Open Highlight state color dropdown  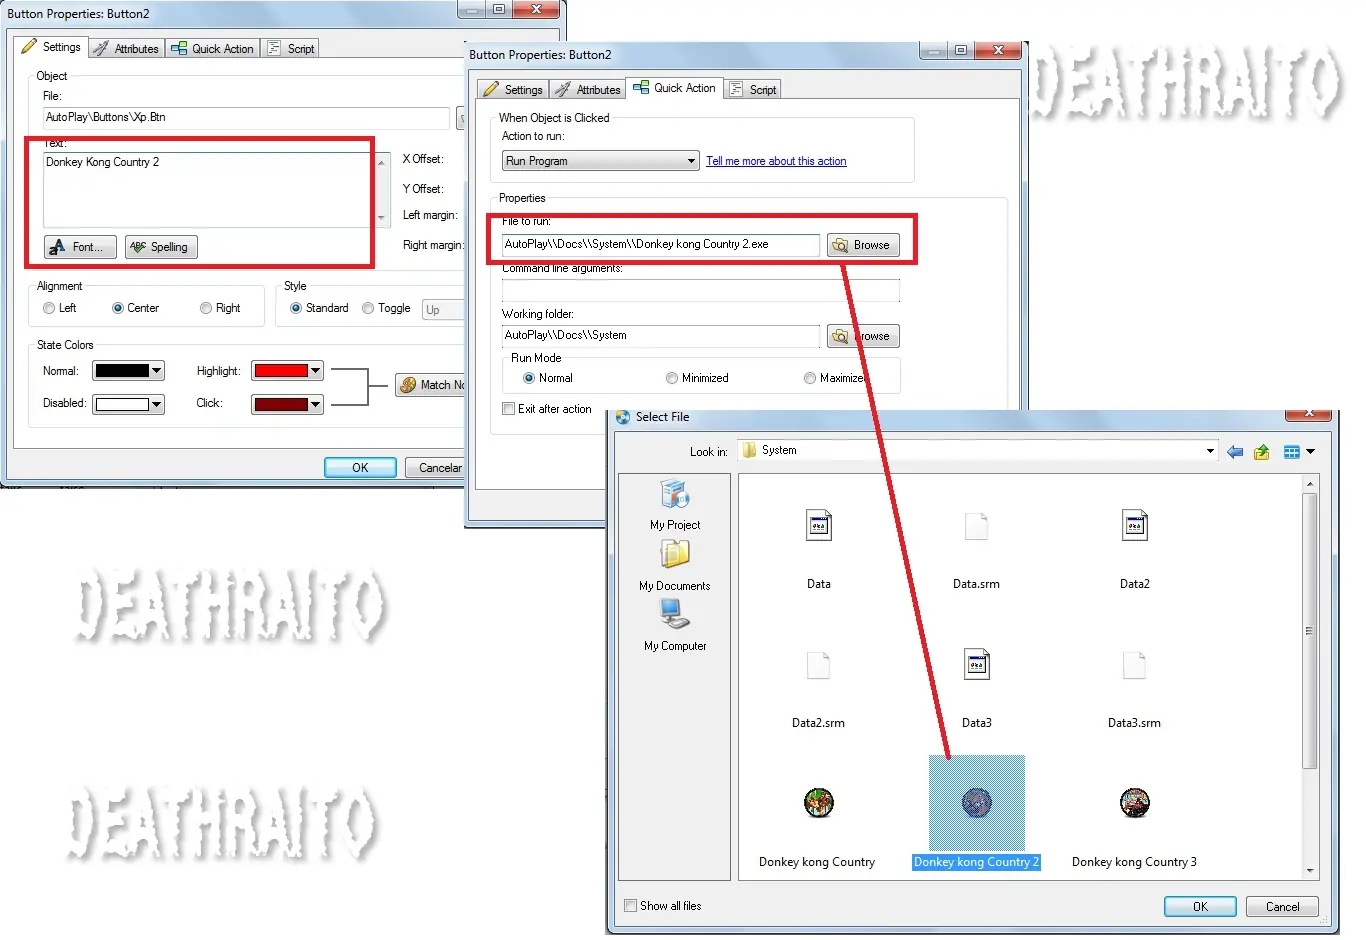(x=316, y=371)
